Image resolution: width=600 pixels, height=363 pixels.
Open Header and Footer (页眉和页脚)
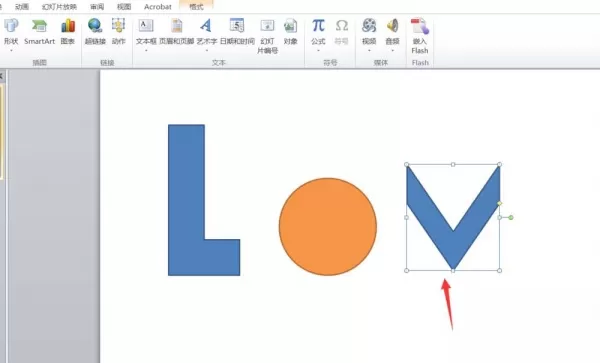coord(176,32)
